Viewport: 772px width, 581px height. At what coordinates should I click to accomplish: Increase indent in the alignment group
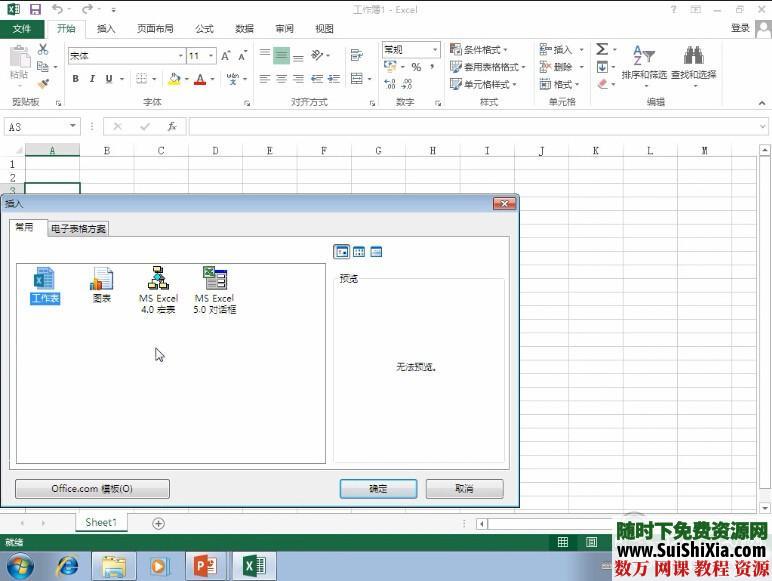[x=334, y=79]
